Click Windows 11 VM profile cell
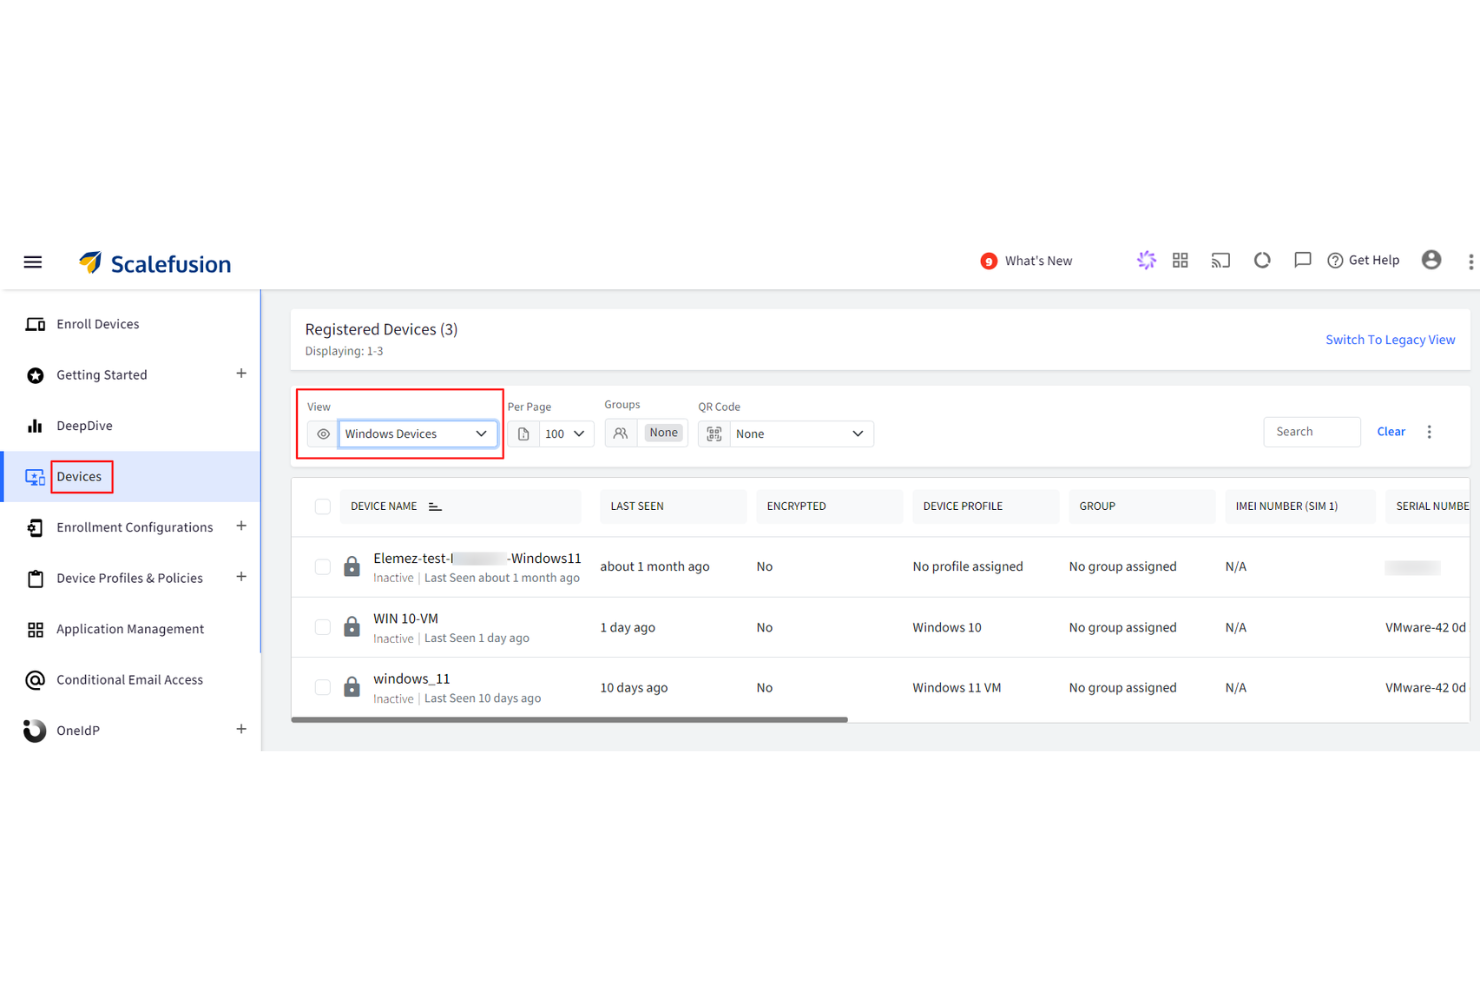Screen dimensions: 1480x987 click(x=957, y=688)
